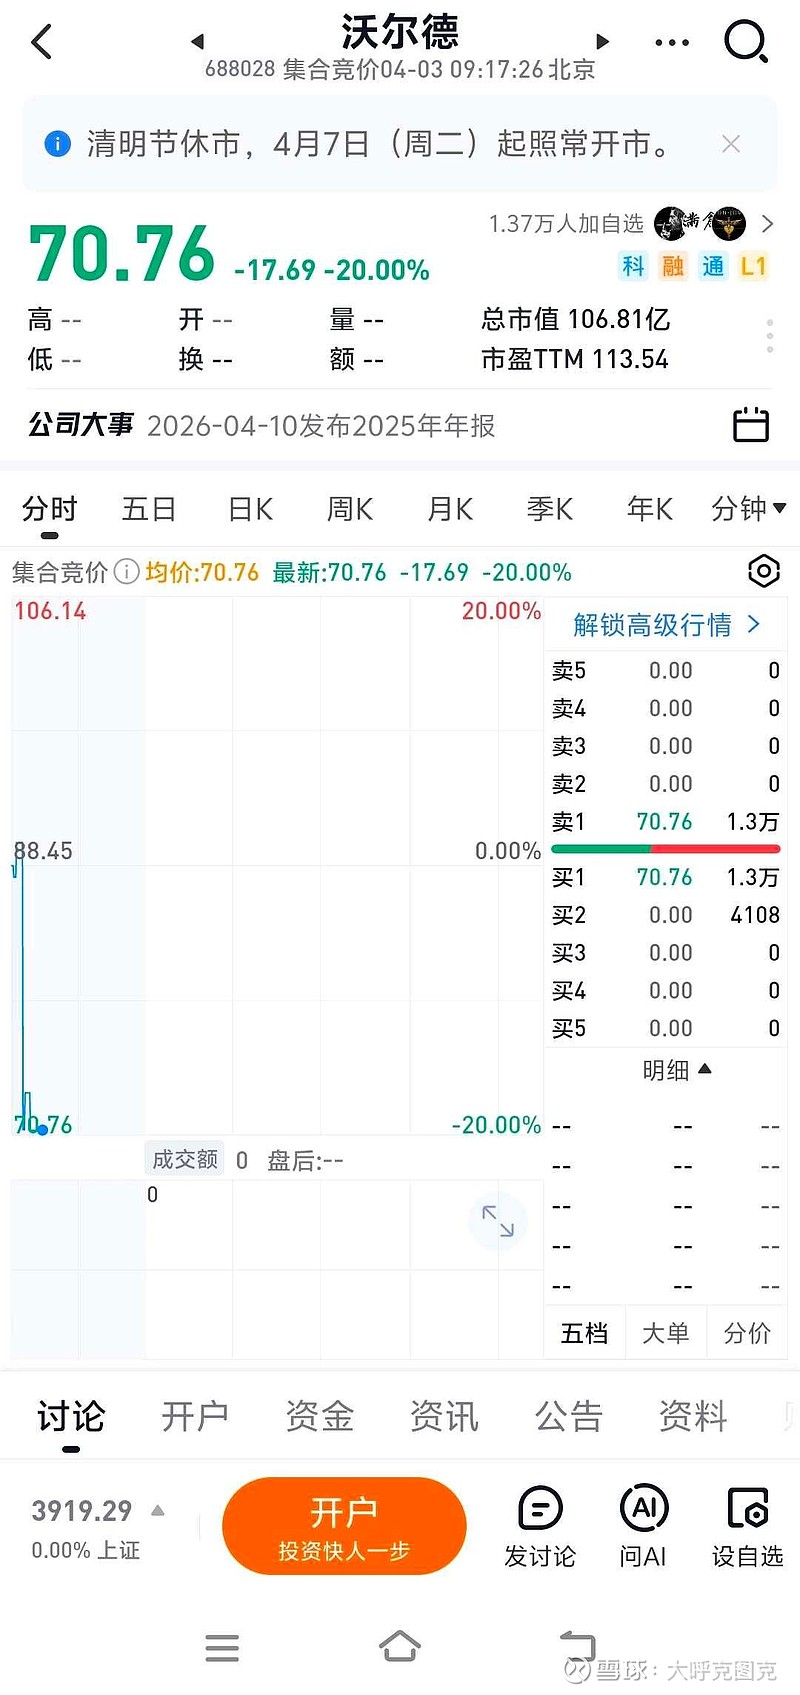Viewport: 800px width, 1695px height.
Task: Open 解锁高级行情 link
Action: point(666,625)
